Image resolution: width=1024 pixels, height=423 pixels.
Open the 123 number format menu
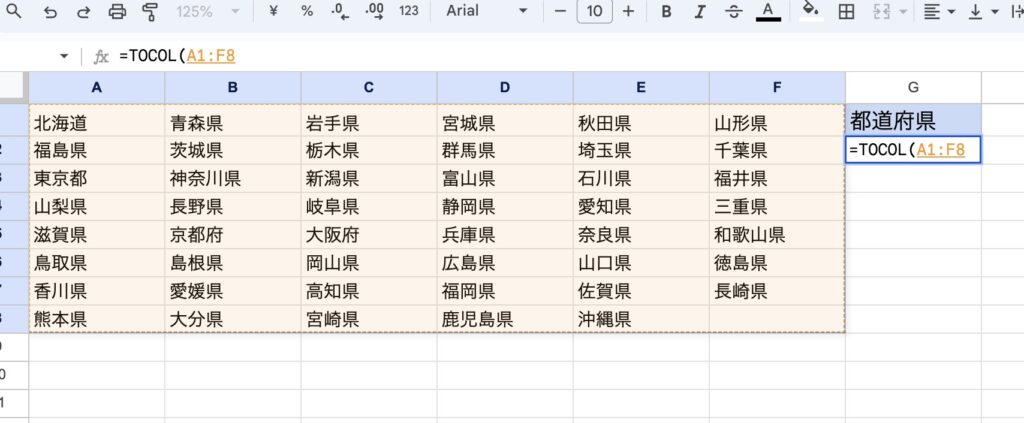[408, 11]
